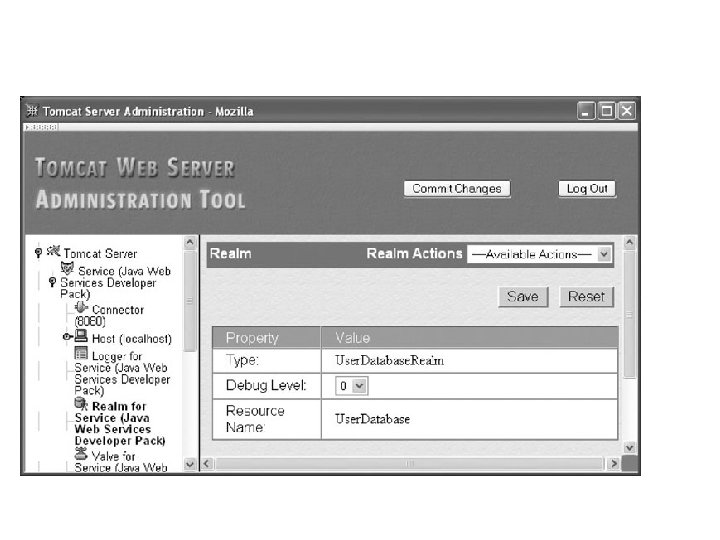
Task: Save the realm settings
Action: (x=523, y=297)
